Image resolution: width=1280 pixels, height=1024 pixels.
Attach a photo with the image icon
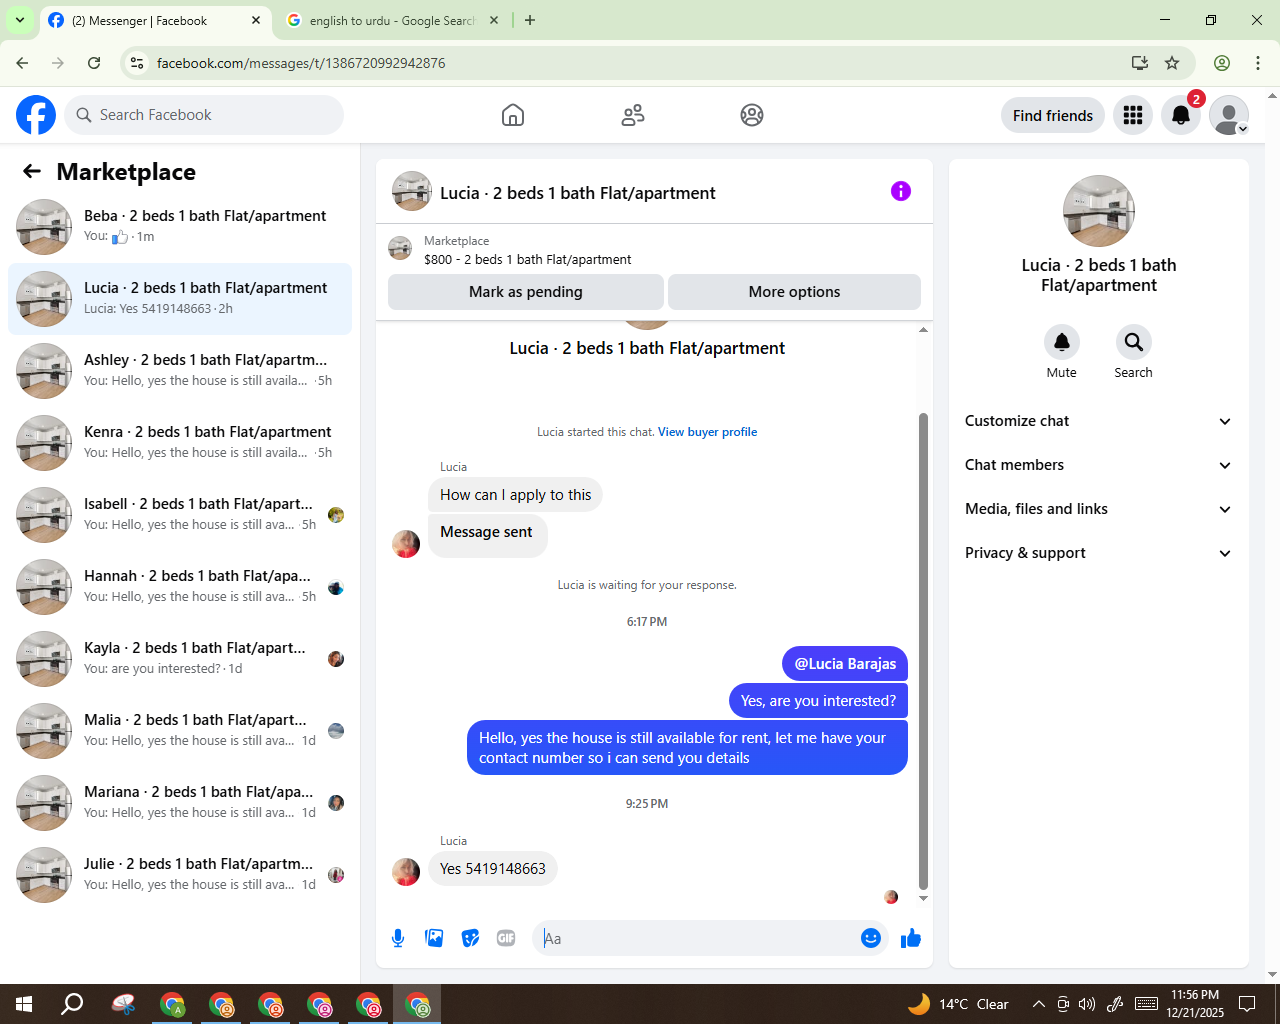(x=434, y=938)
